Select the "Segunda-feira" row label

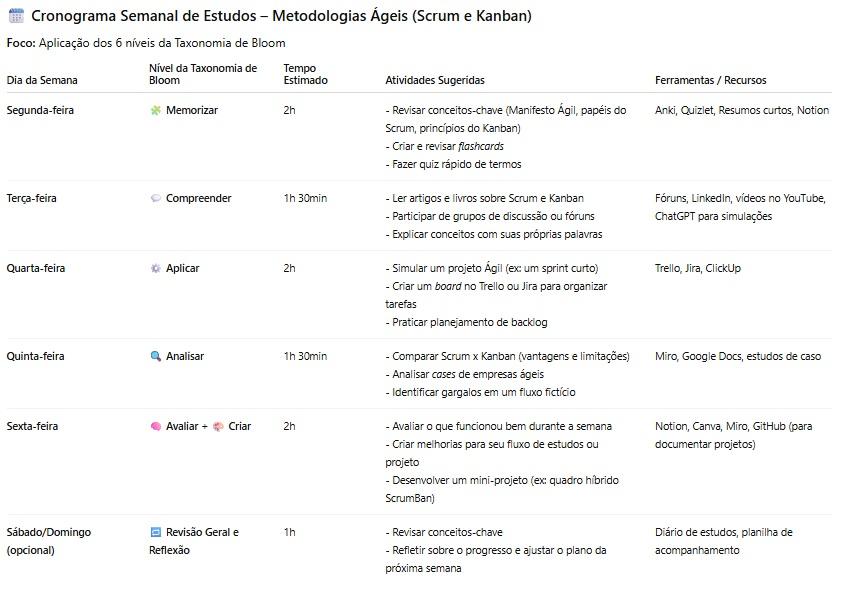tap(40, 110)
